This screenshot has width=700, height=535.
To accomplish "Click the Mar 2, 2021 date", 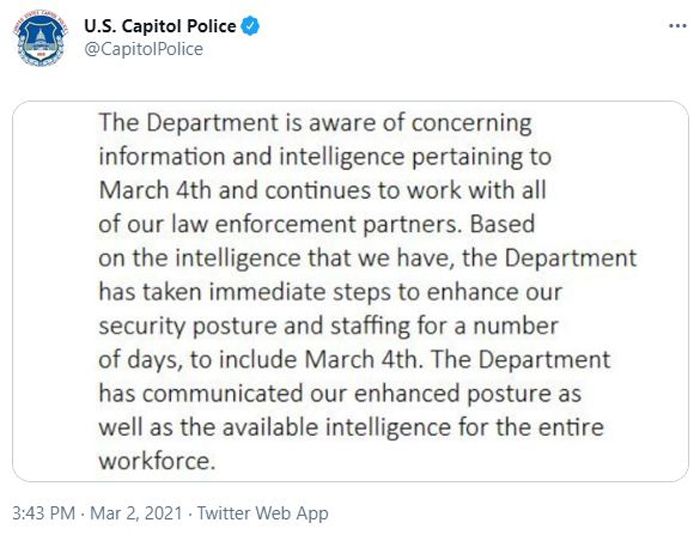I will click(136, 513).
